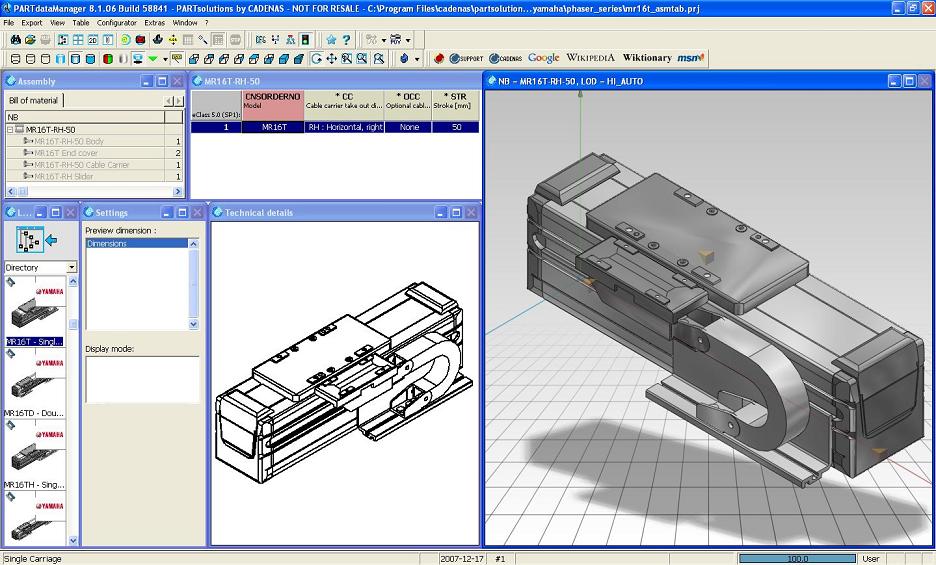This screenshot has width=936, height=565.
Task: Click the left tab-scroll arrow in the Assembly panel
Action: click(169, 101)
